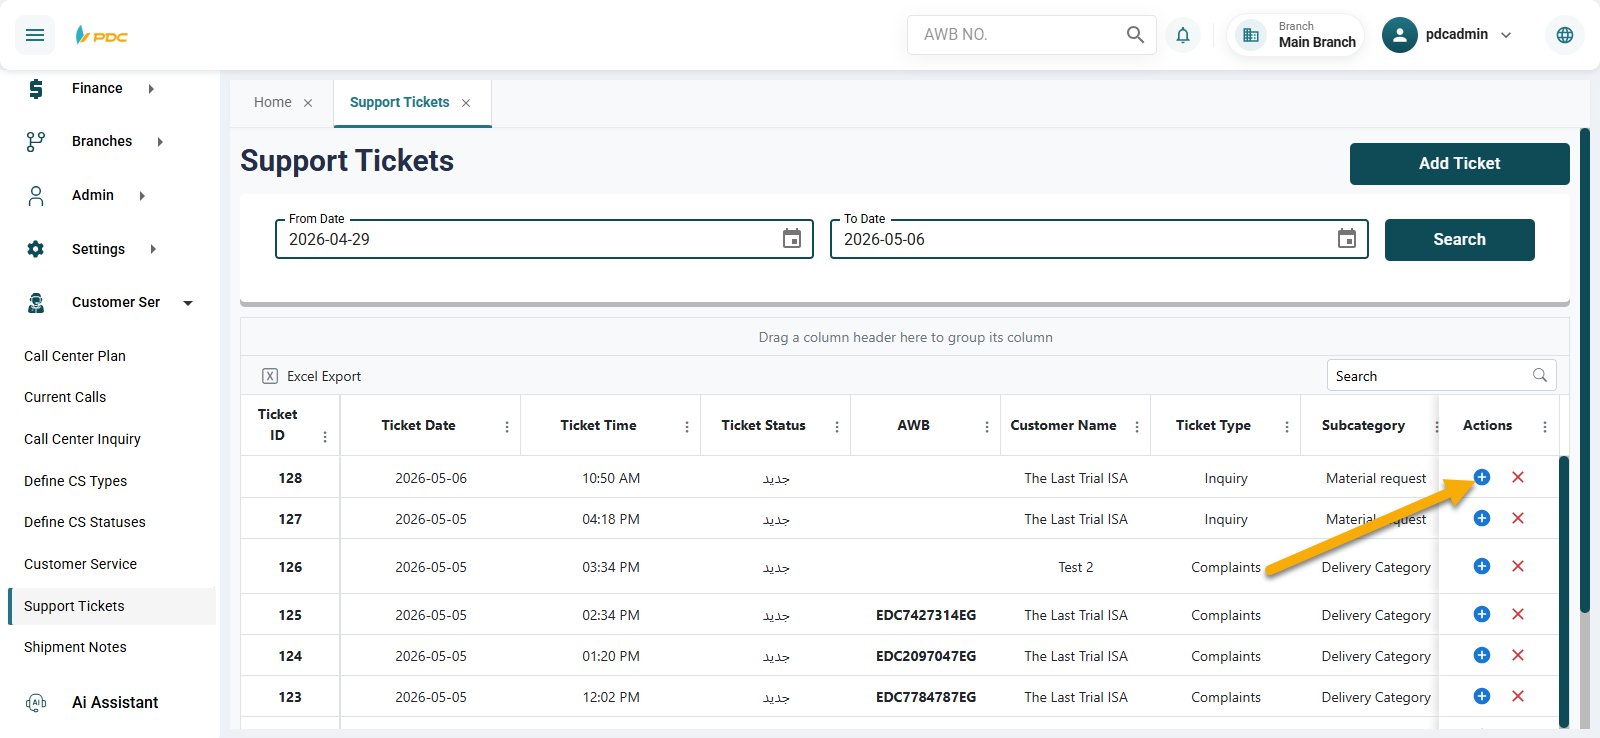Click the grid search magnifier icon
Screen dimensions: 1600x738
tap(1540, 375)
